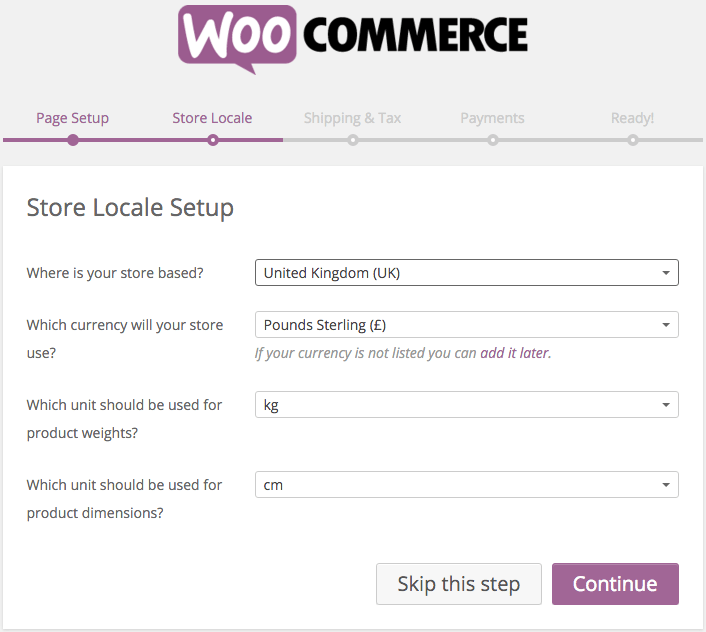Expand the kg weight unit dropdown
The width and height of the screenshot is (706, 632).
coord(466,405)
